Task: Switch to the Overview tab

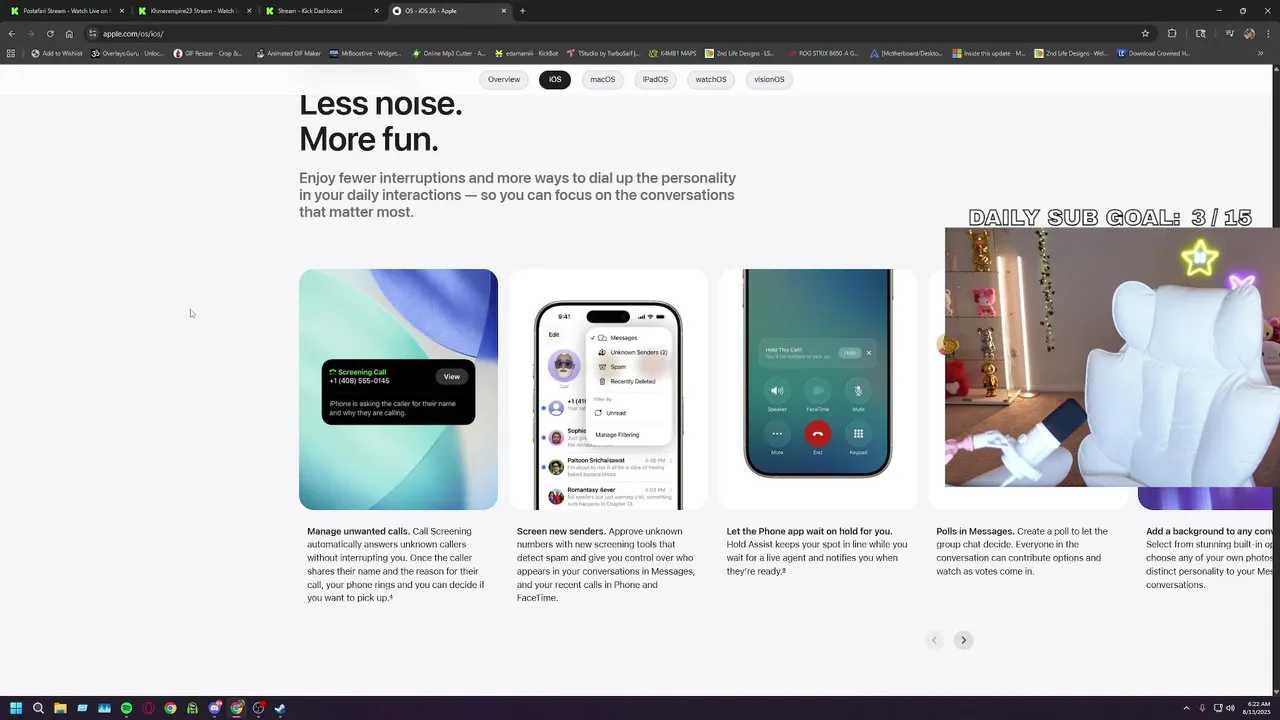Action: [504, 79]
